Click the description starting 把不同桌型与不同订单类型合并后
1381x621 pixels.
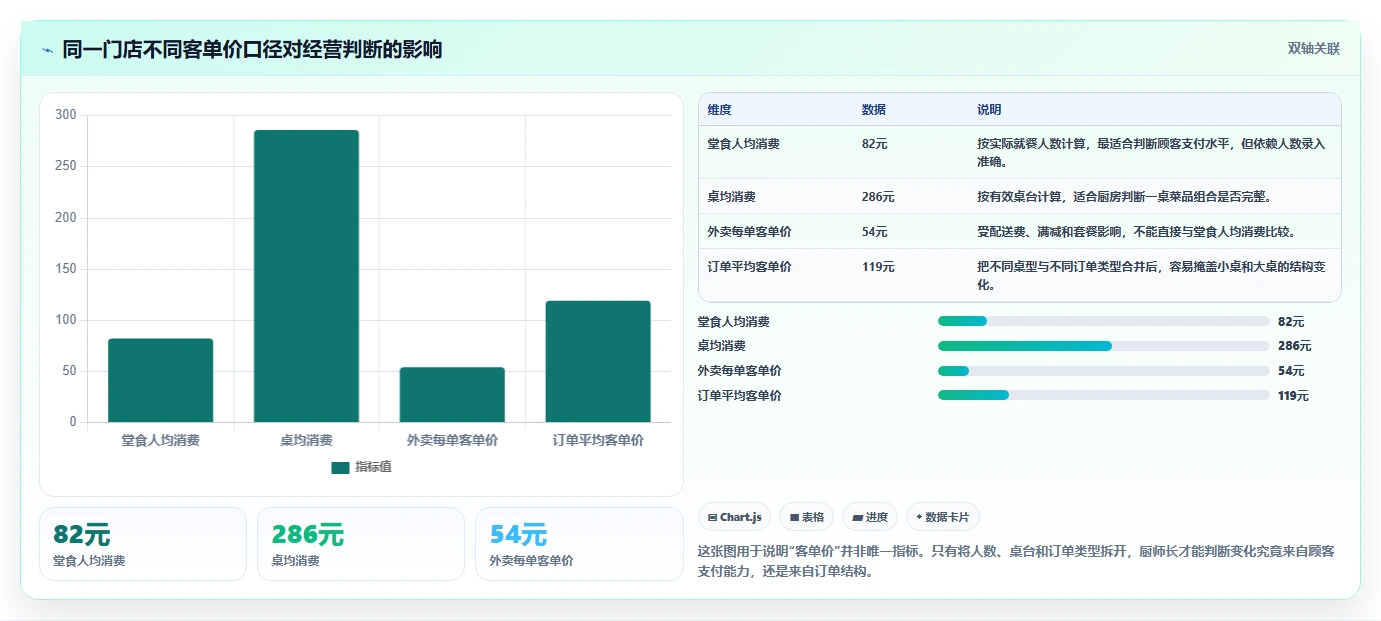click(1151, 276)
